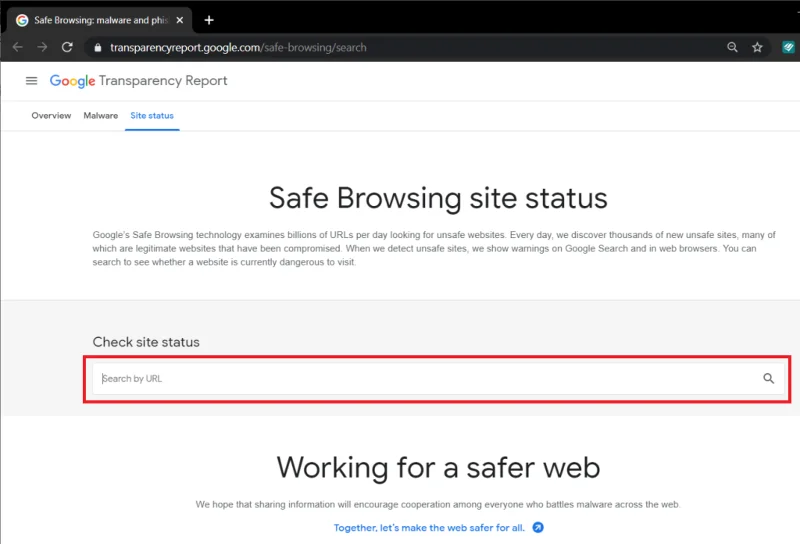Click the blue circular arrow icon after the link

(x=538, y=527)
